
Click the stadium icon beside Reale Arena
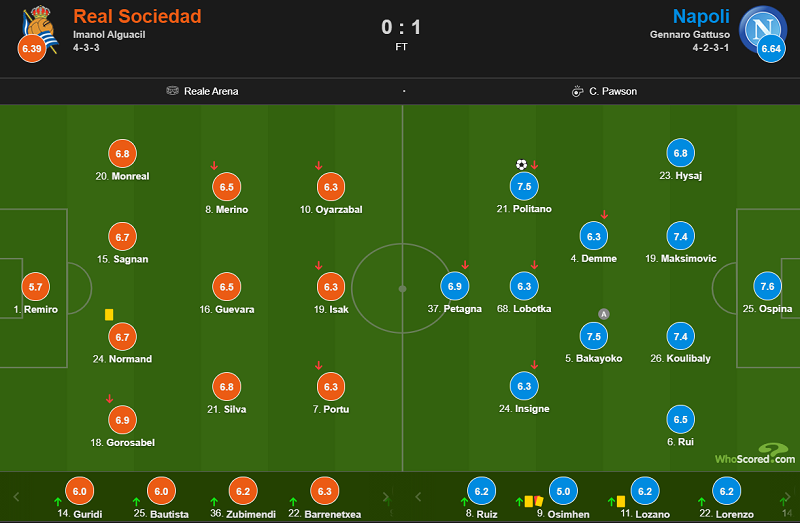tap(172, 91)
